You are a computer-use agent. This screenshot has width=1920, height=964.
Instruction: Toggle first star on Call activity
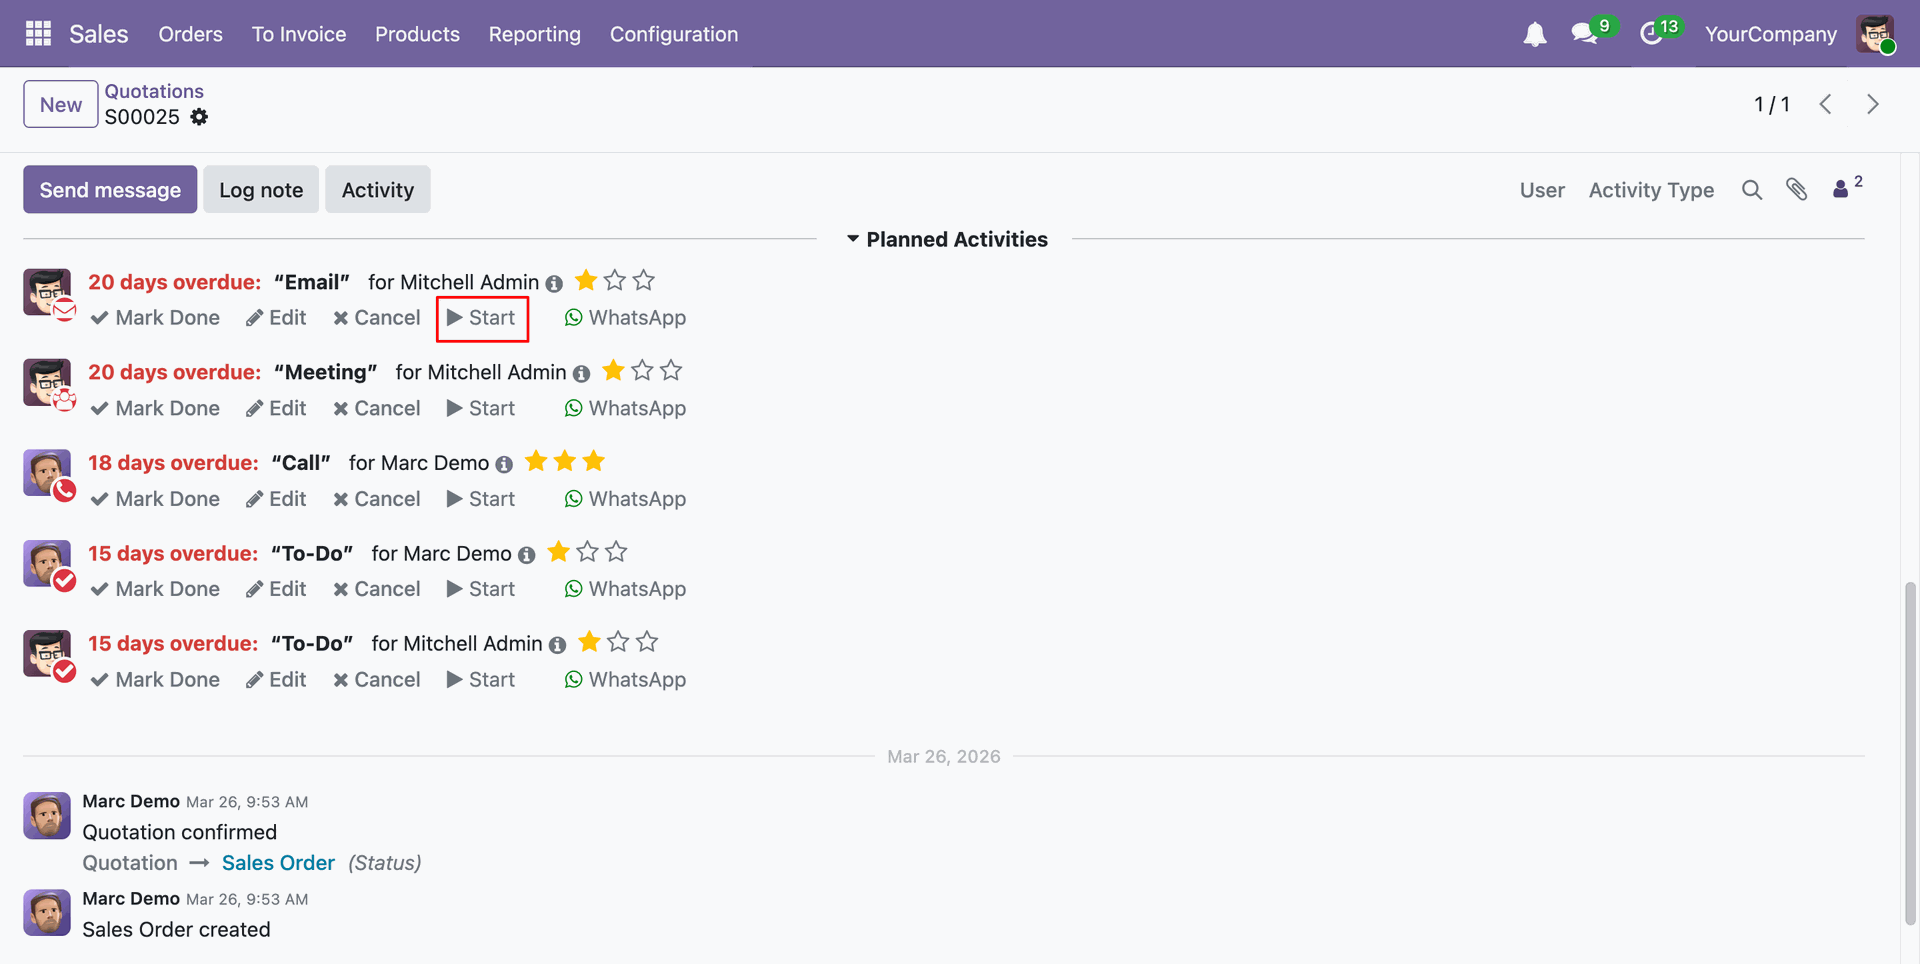[x=536, y=461]
